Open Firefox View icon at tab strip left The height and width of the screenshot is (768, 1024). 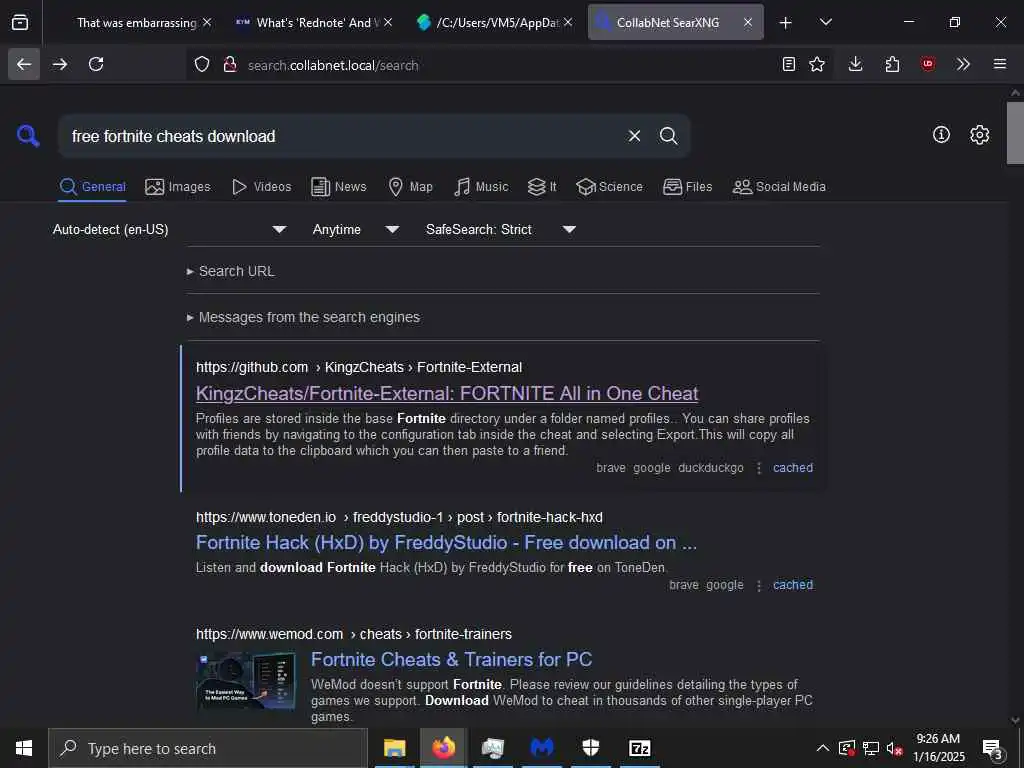pos(20,22)
